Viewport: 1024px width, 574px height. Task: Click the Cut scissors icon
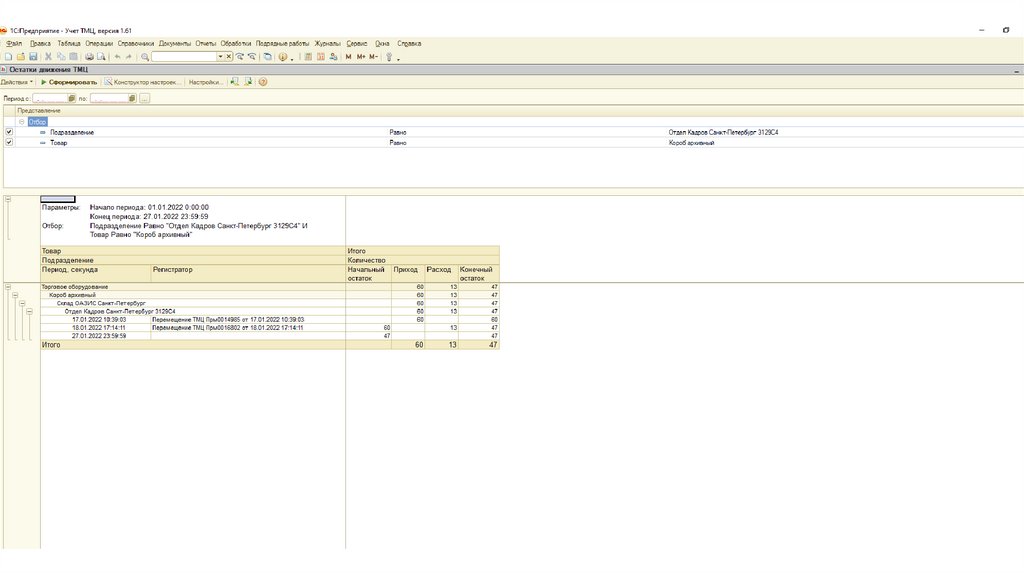pos(47,57)
